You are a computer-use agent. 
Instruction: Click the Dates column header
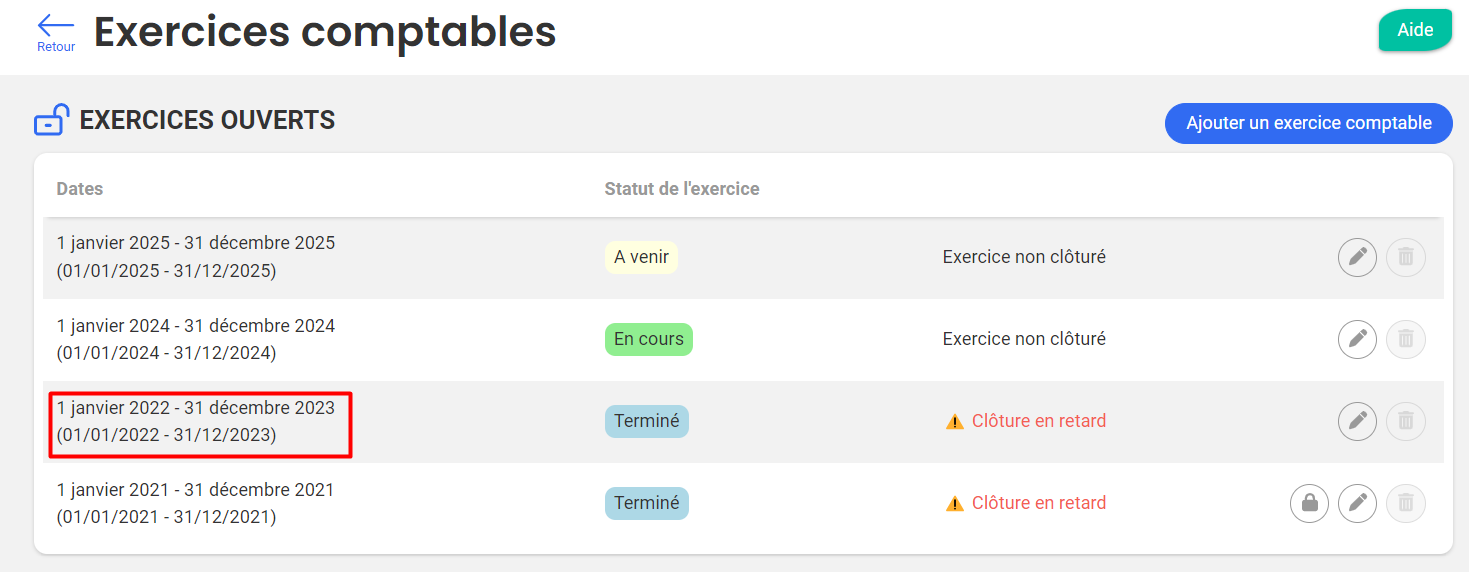(80, 189)
